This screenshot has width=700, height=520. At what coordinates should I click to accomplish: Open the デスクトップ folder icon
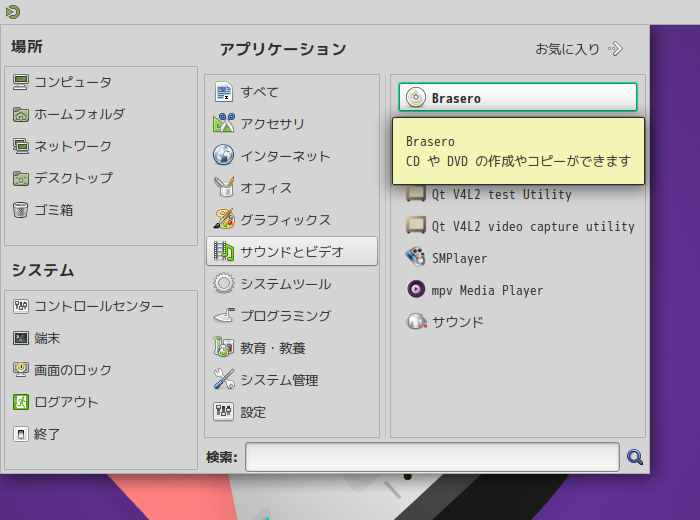point(21,178)
